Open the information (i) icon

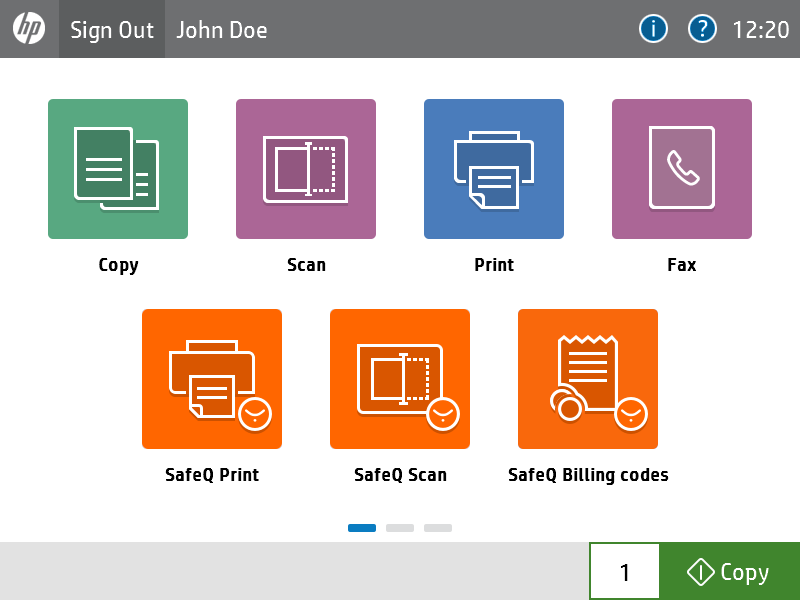click(x=653, y=29)
